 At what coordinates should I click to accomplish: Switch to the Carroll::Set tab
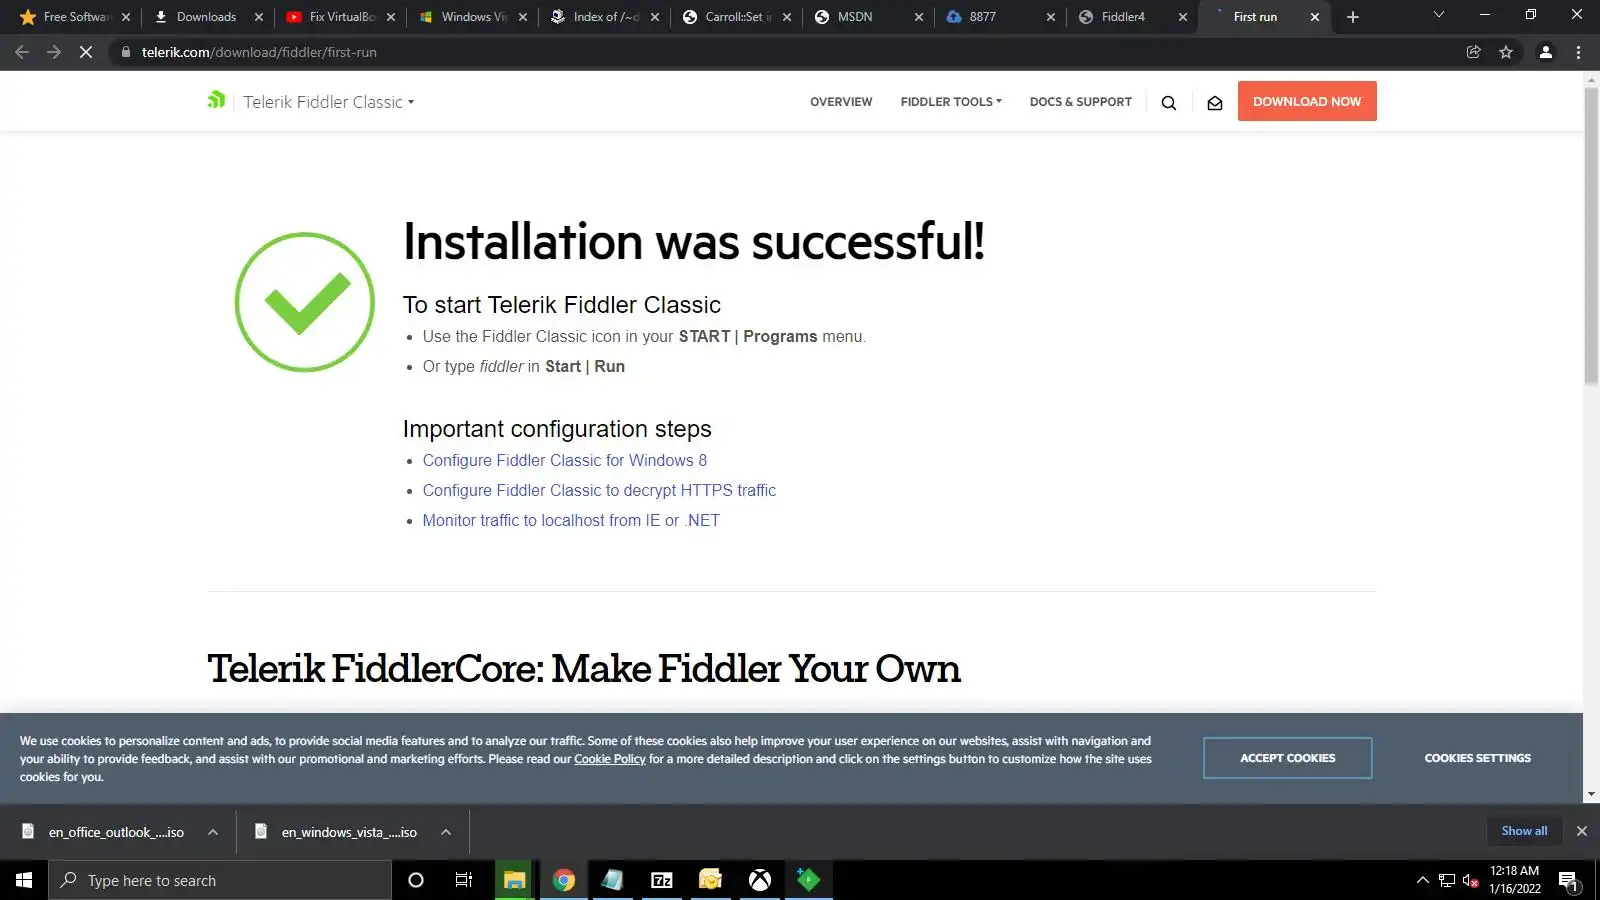(734, 17)
